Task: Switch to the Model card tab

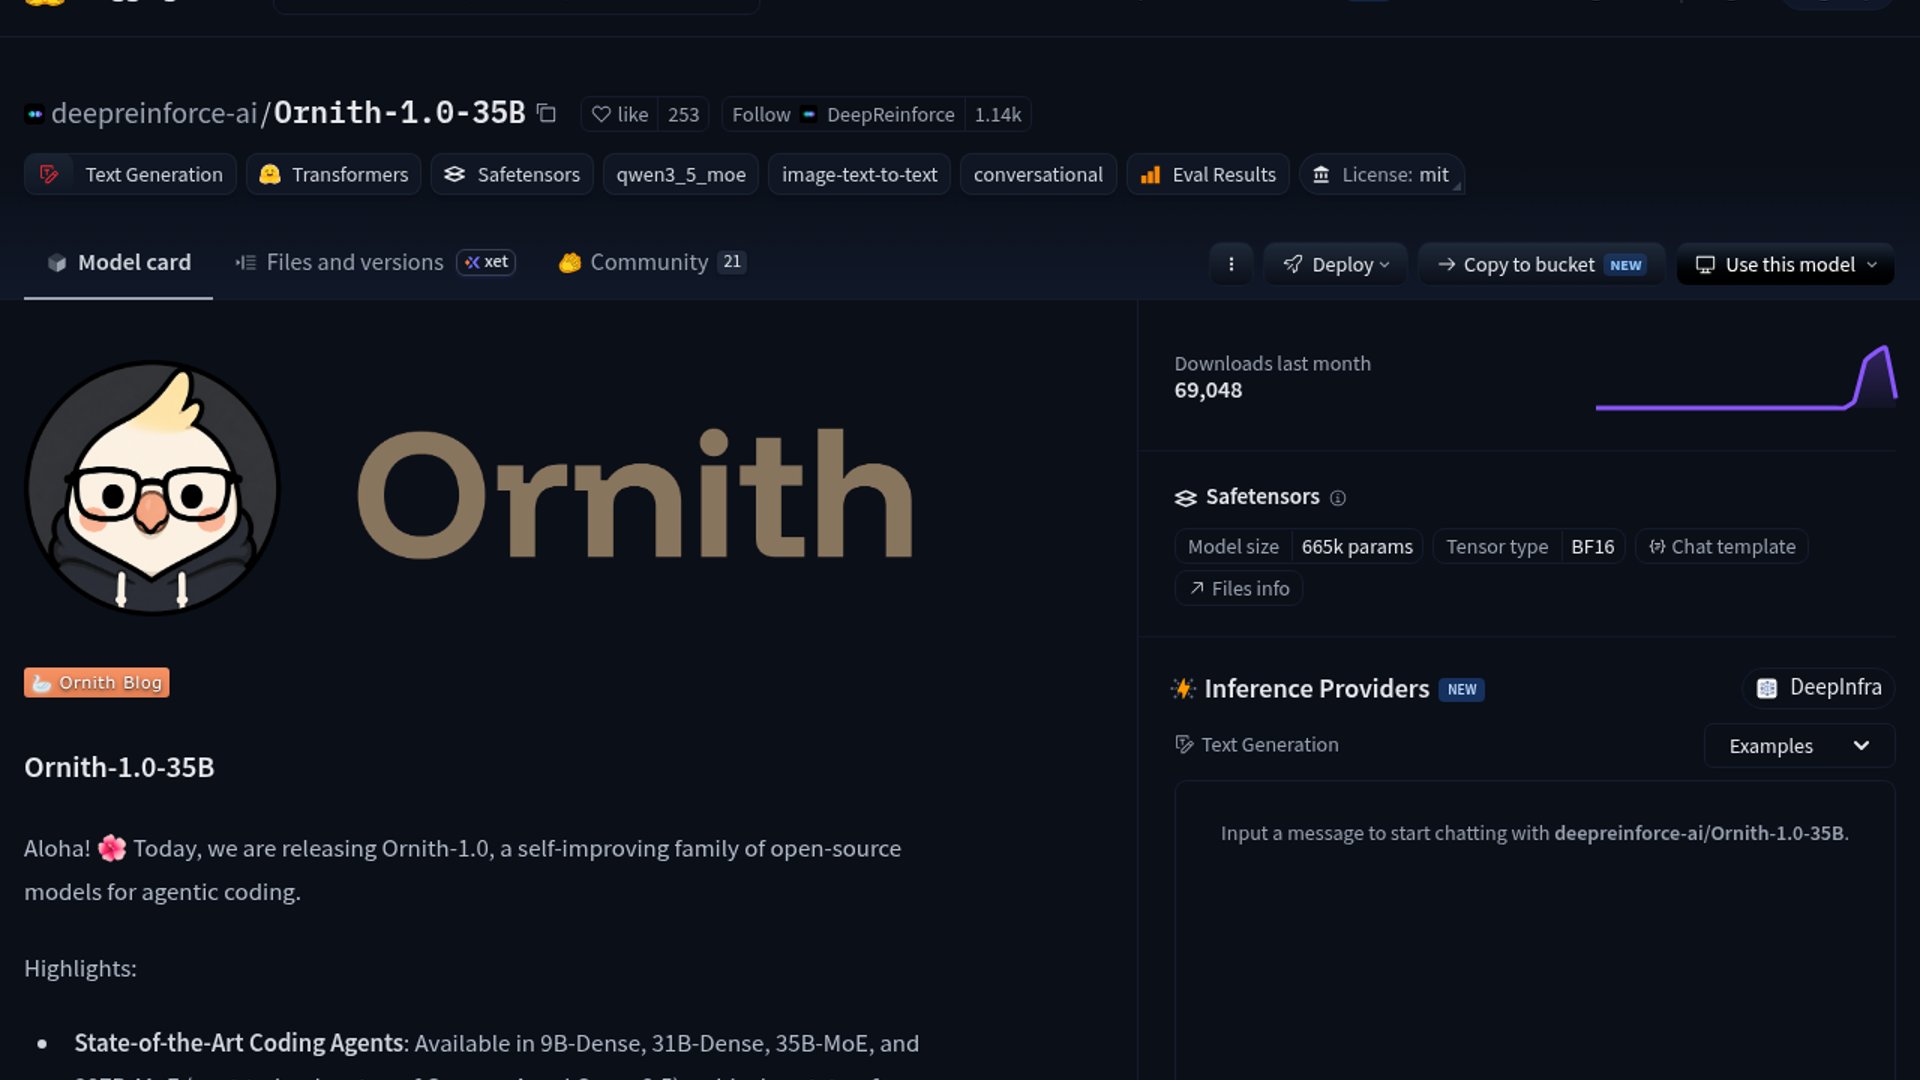Action: (x=118, y=262)
